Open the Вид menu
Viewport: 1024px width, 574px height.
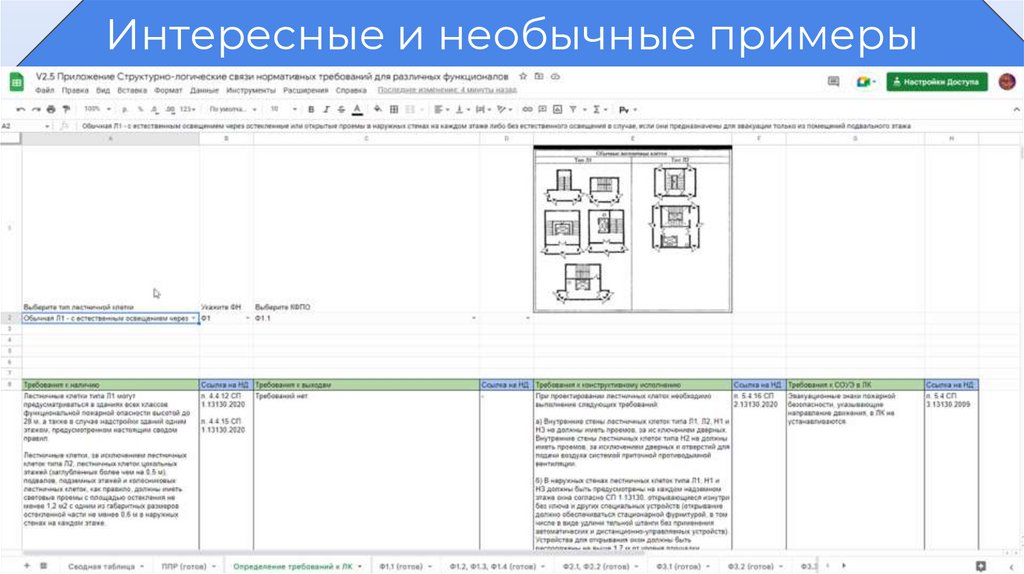(103, 91)
